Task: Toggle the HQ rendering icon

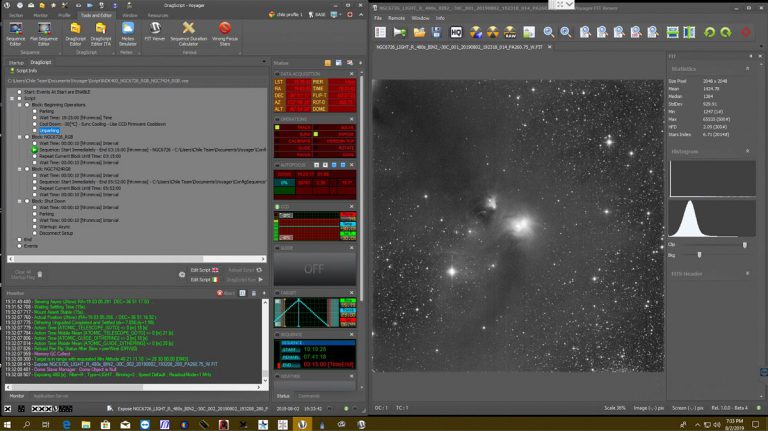Action: pos(456,32)
